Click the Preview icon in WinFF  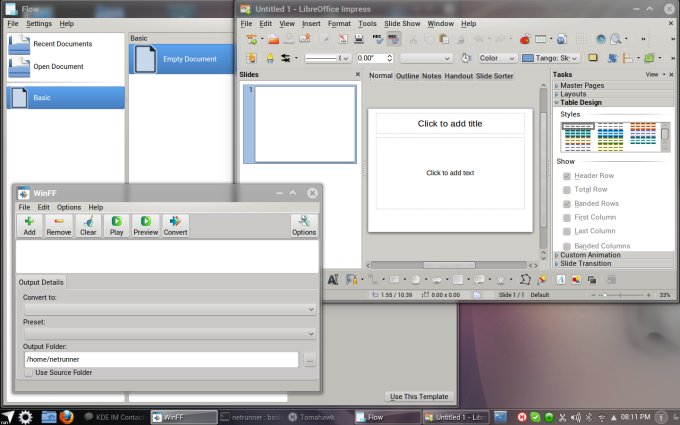coord(146,225)
